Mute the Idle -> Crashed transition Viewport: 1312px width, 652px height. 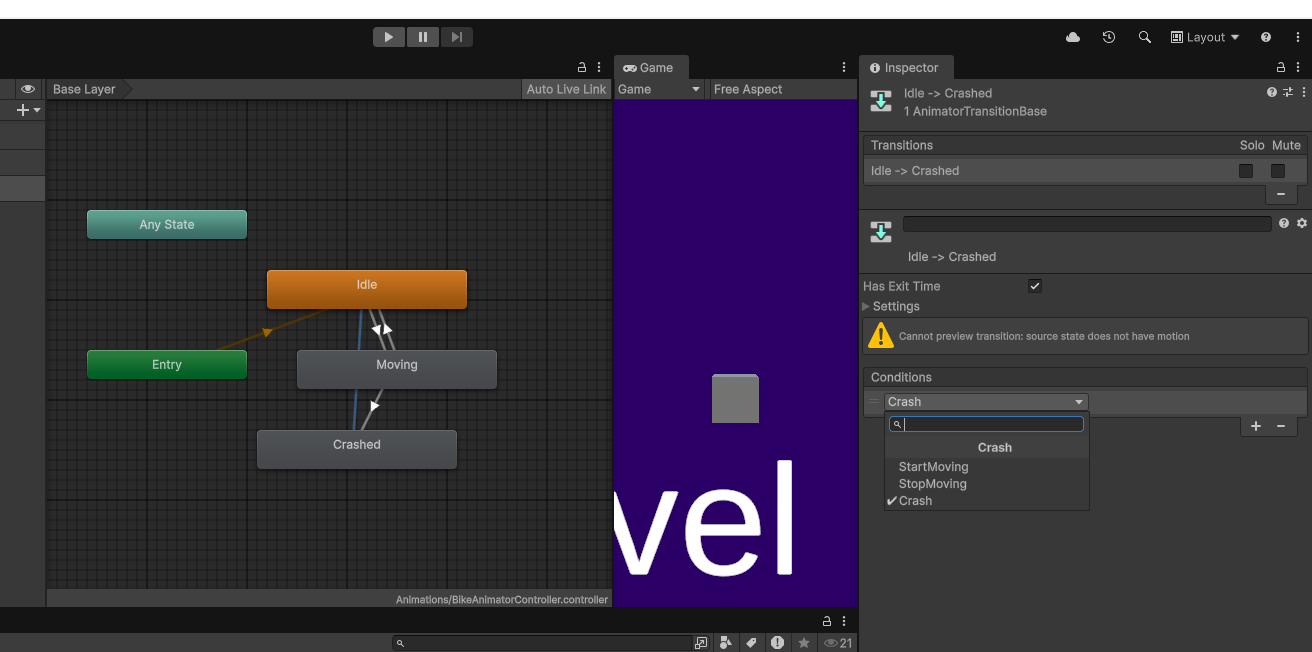coord(1277,170)
